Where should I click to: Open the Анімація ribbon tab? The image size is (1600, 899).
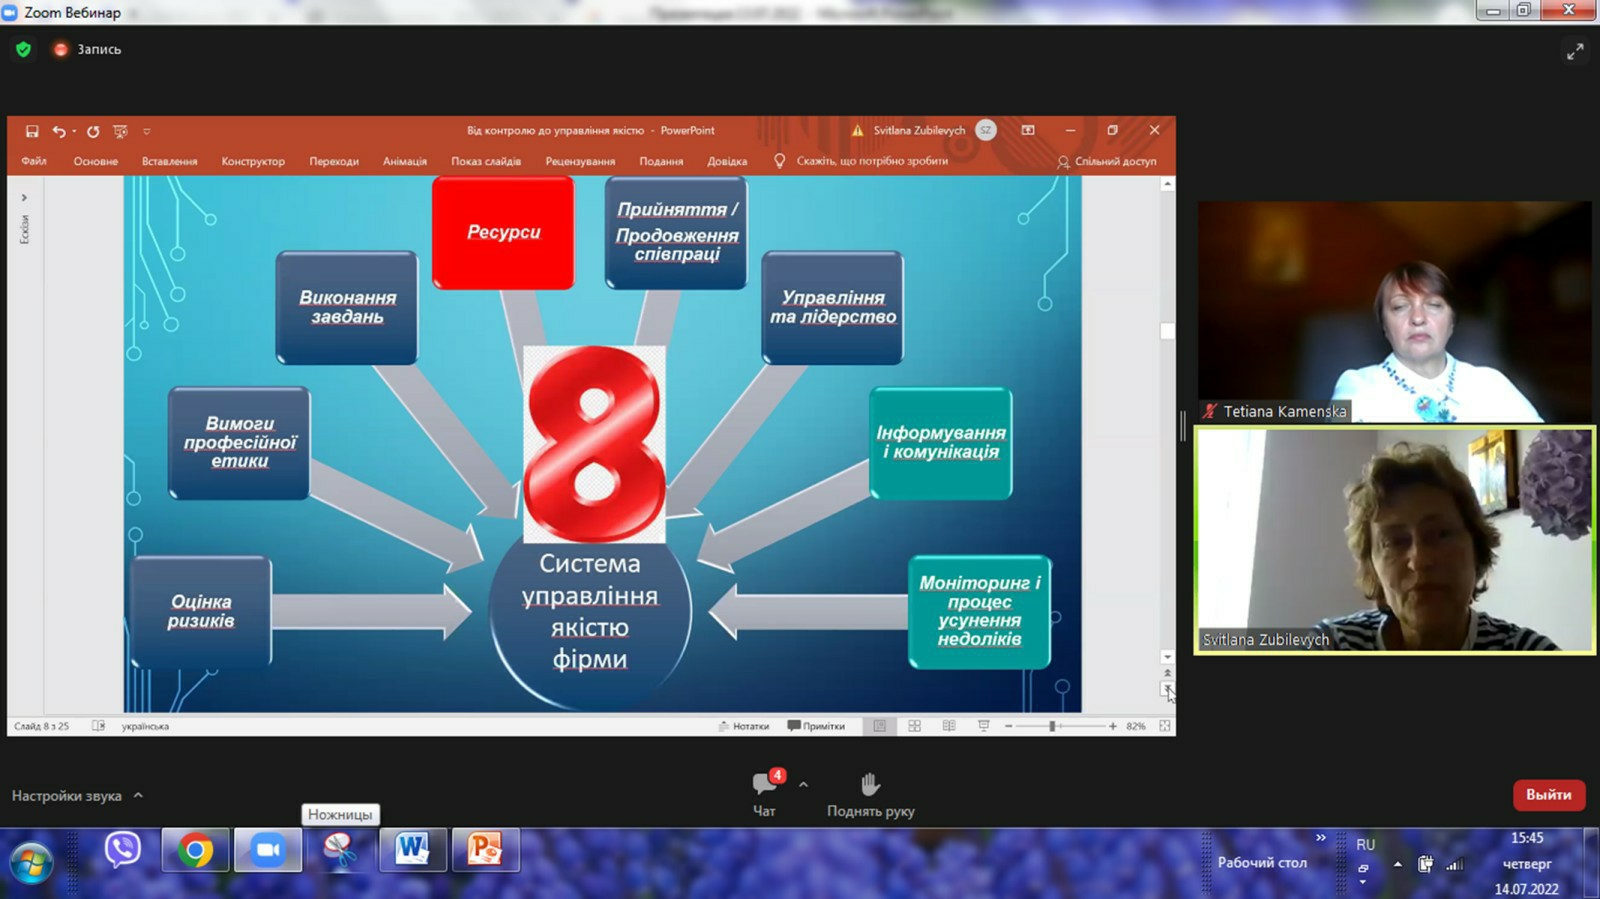pyautogui.click(x=404, y=161)
